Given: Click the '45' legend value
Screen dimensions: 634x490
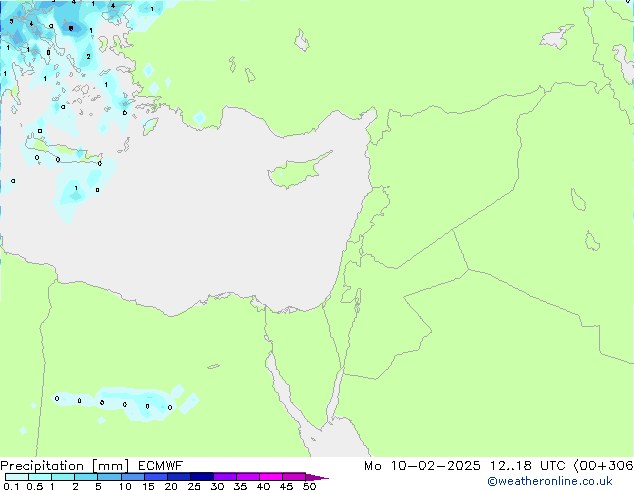Looking at the screenshot, I should 286,486.
